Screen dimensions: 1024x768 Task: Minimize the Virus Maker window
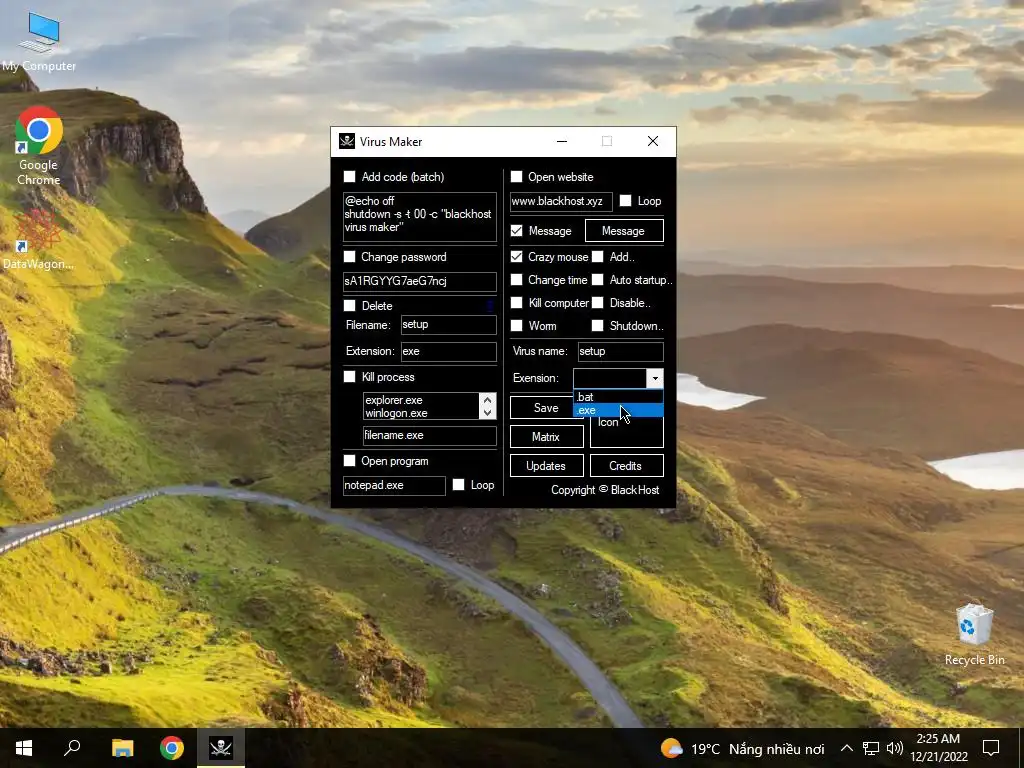[562, 141]
